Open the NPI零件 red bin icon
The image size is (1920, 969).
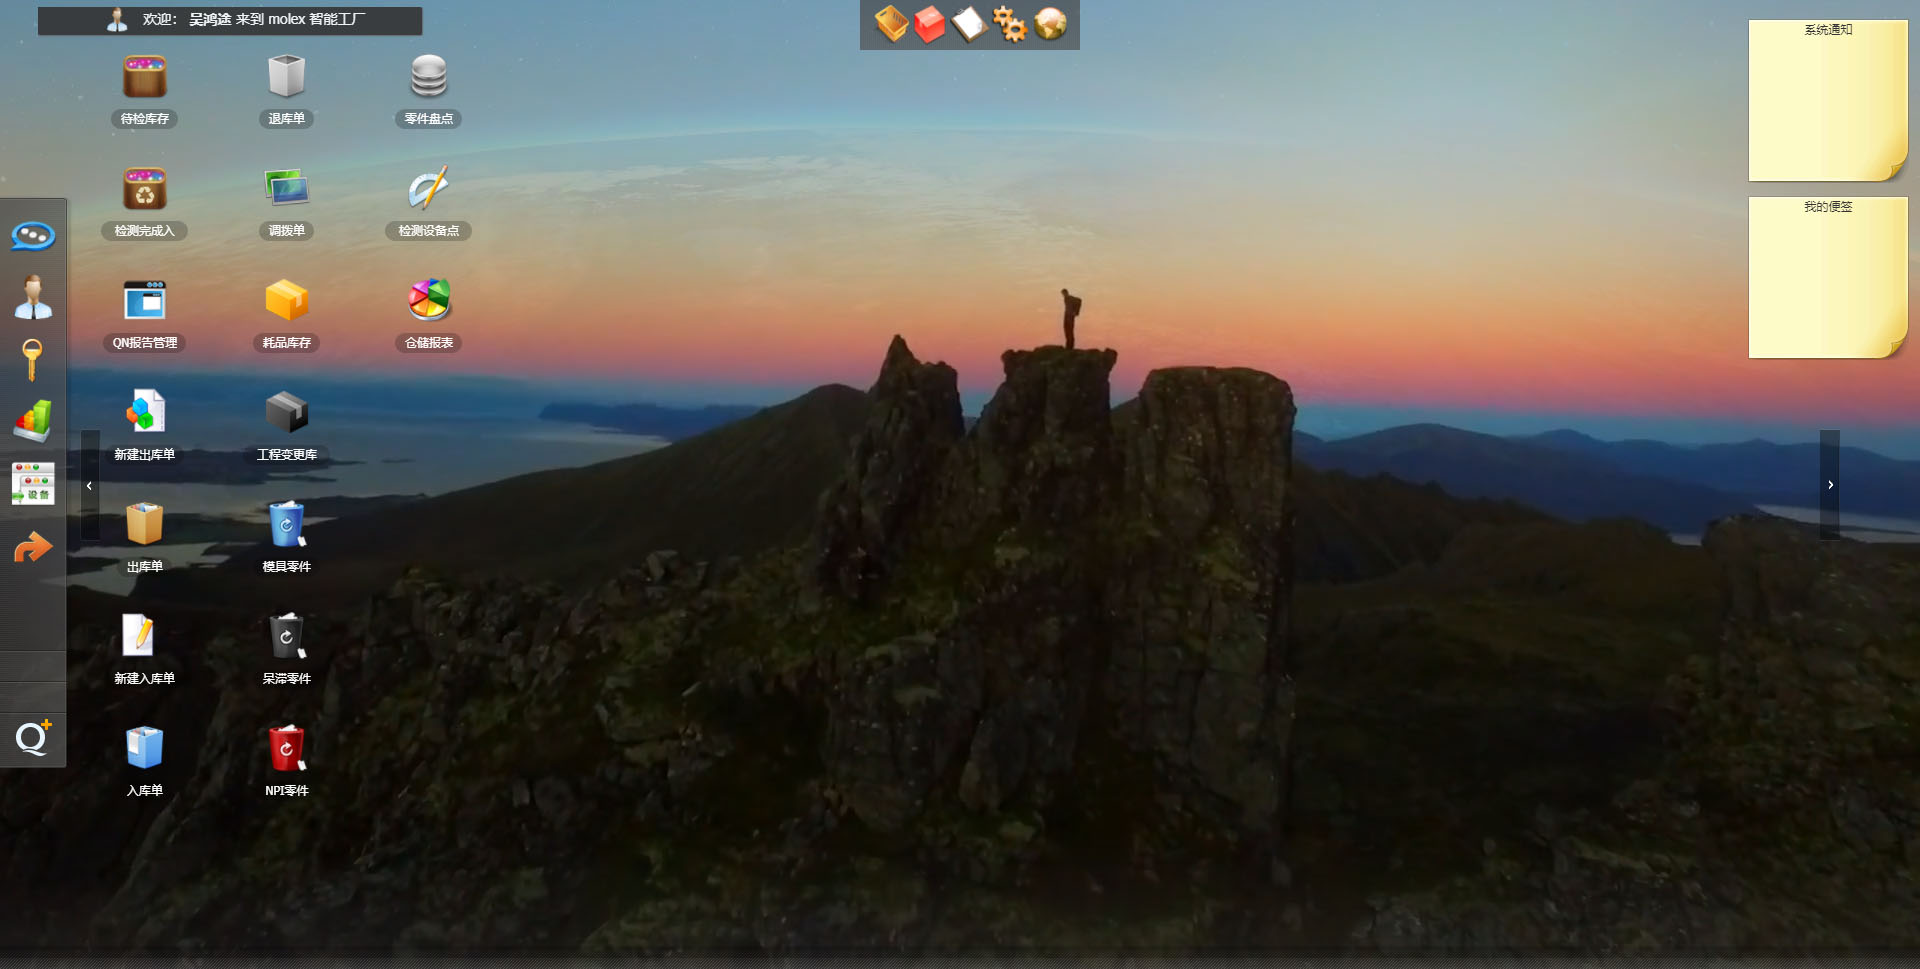coord(287,749)
